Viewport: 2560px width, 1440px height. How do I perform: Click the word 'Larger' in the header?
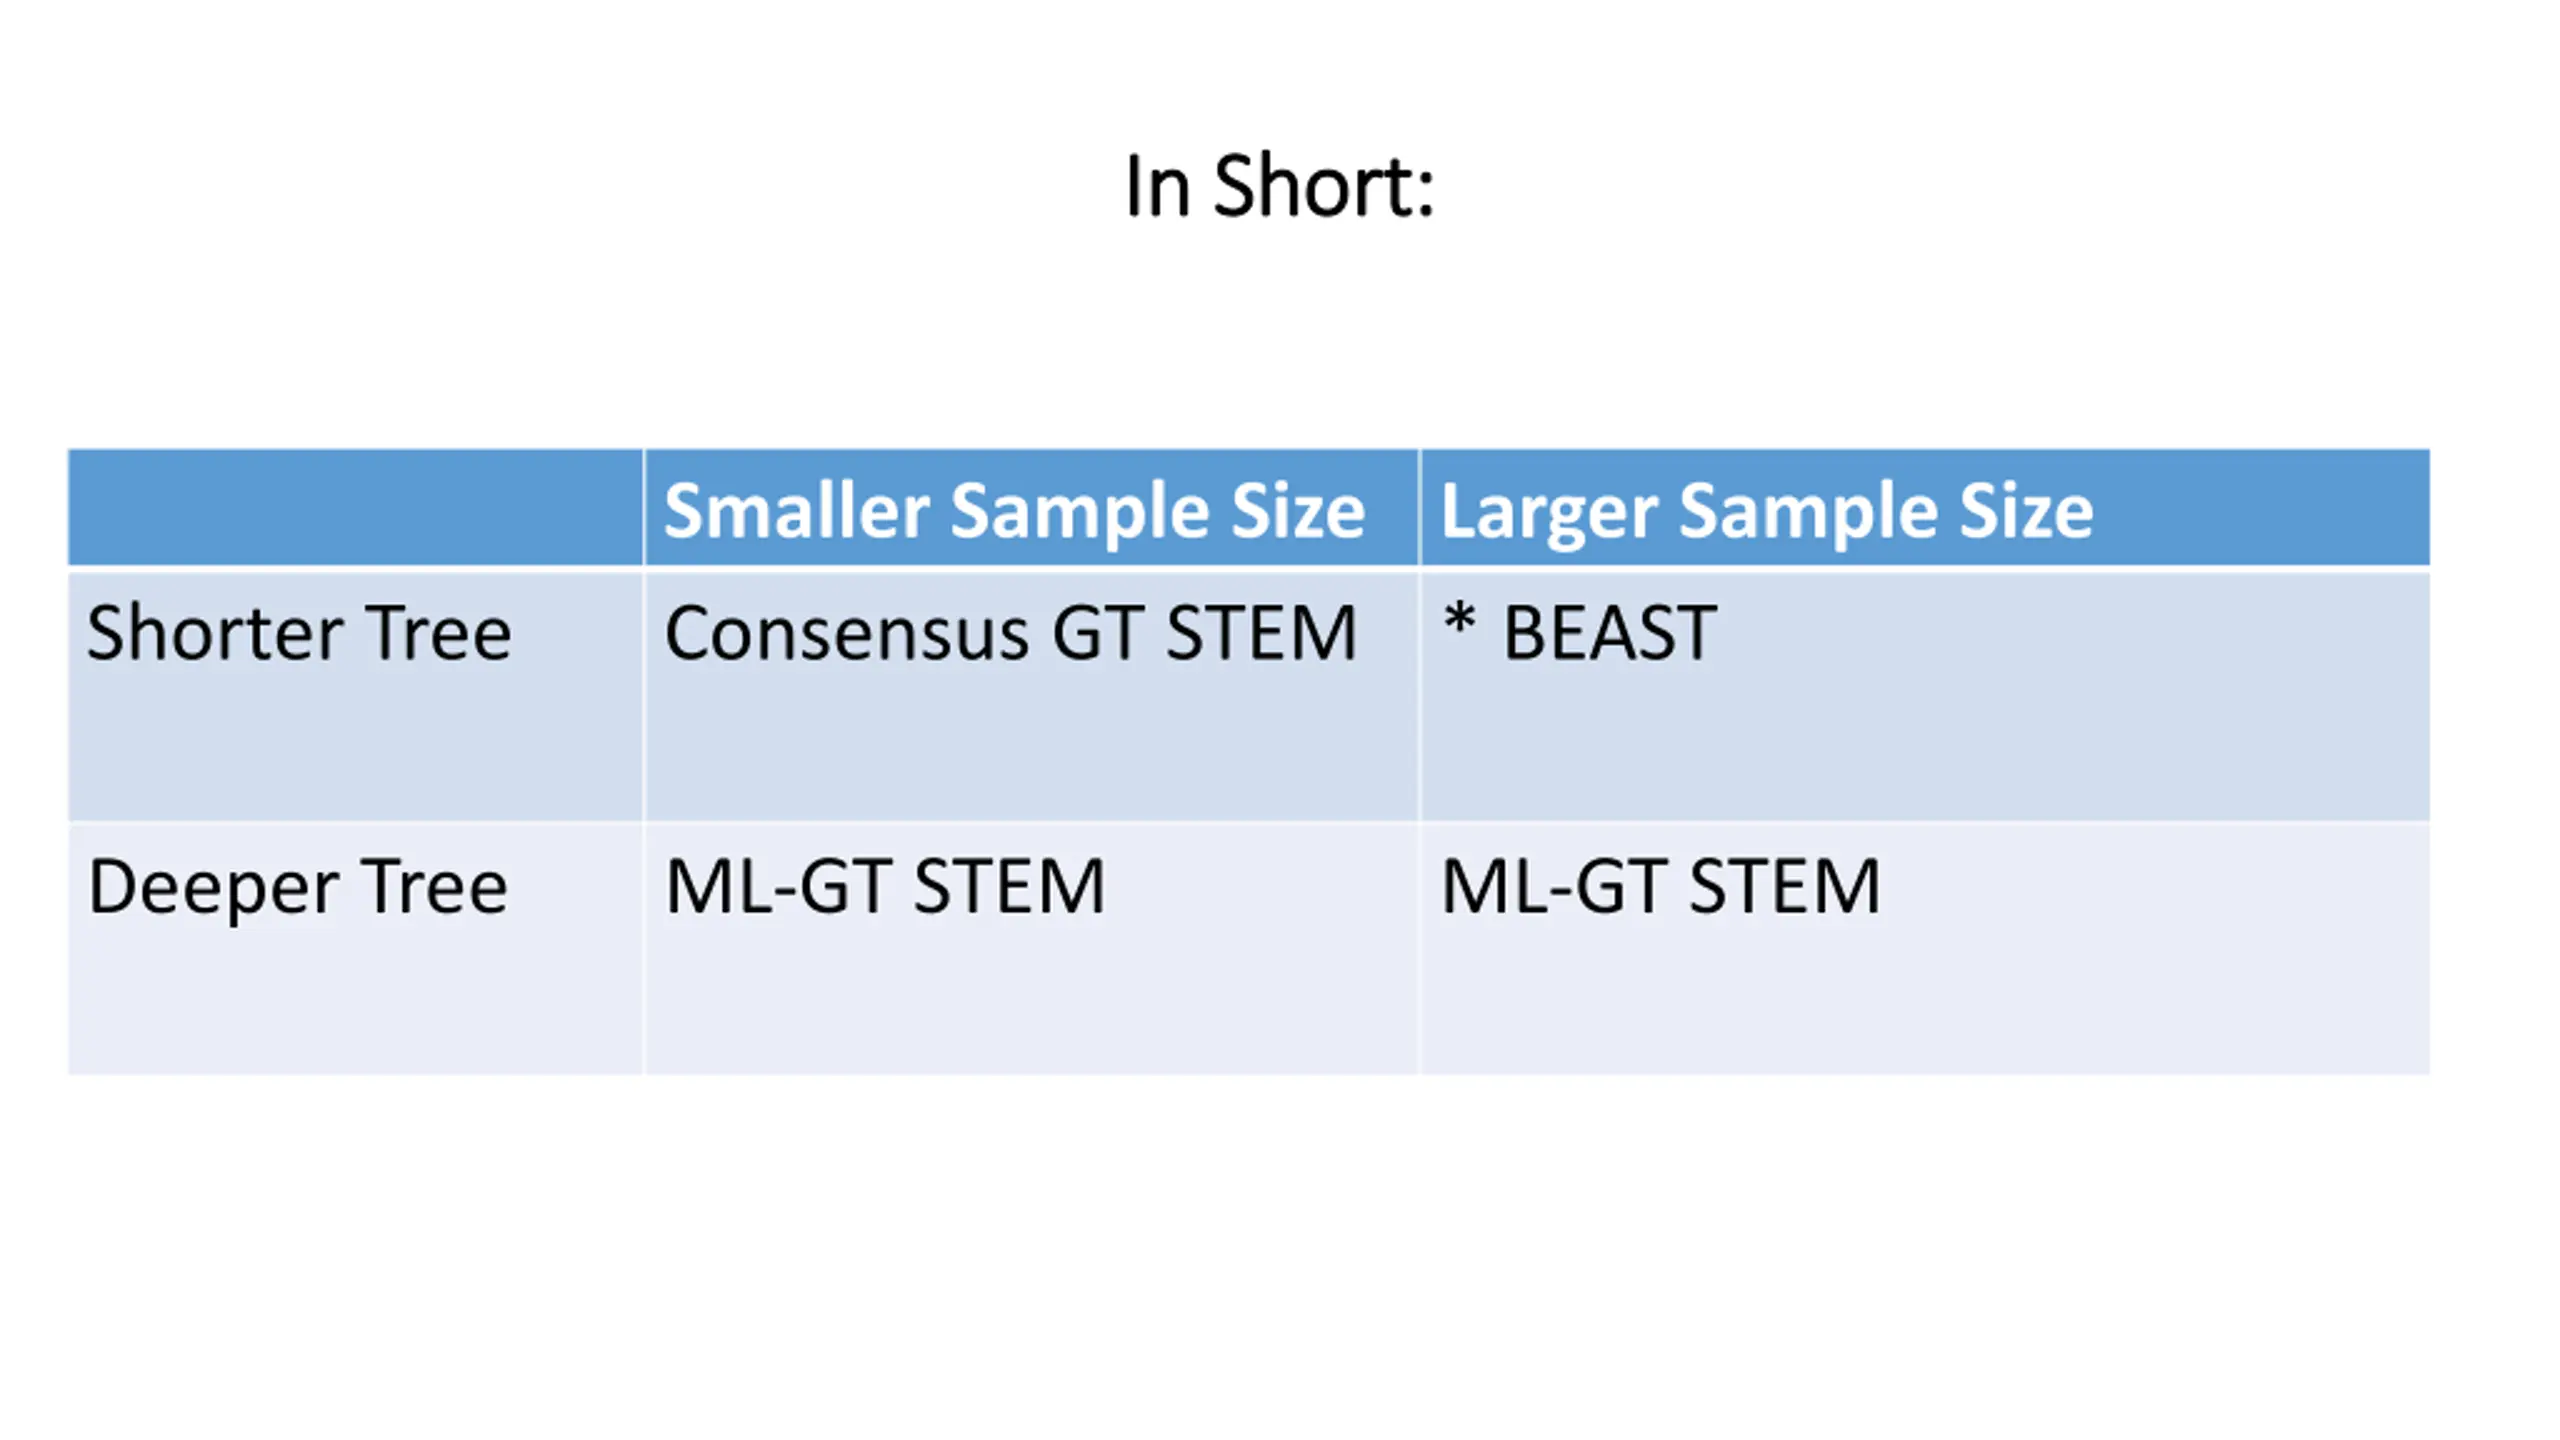pyautogui.click(x=1549, y=513)
